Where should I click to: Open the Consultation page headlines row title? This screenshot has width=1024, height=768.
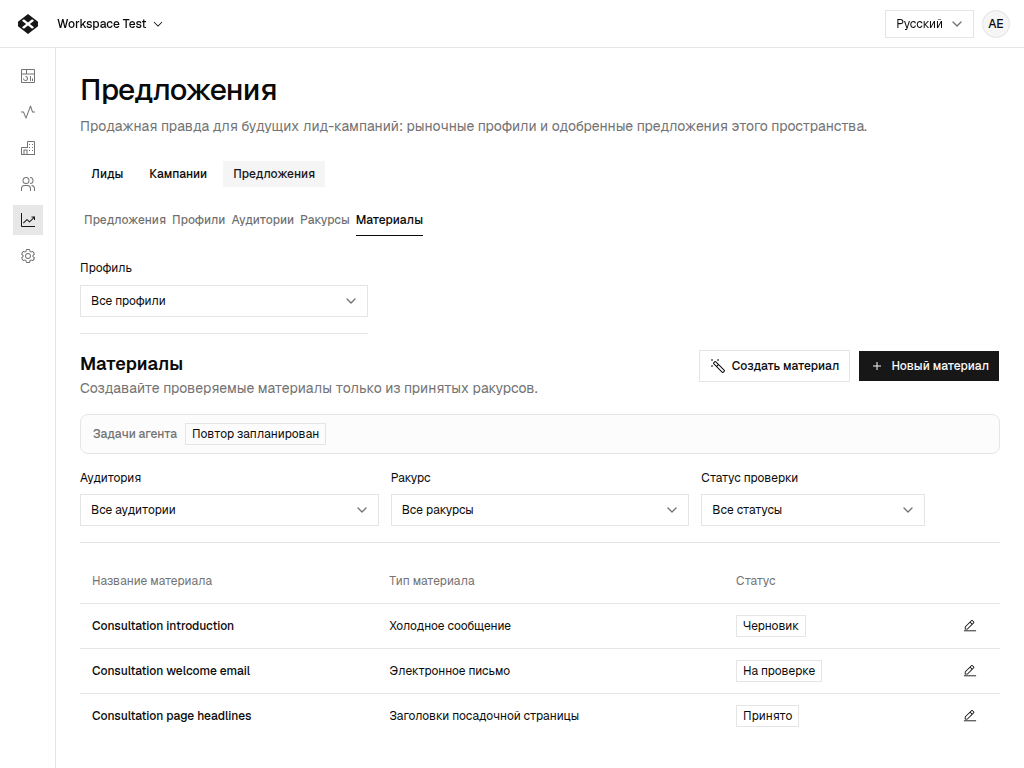pyautogui.click(x=172, y=716)
